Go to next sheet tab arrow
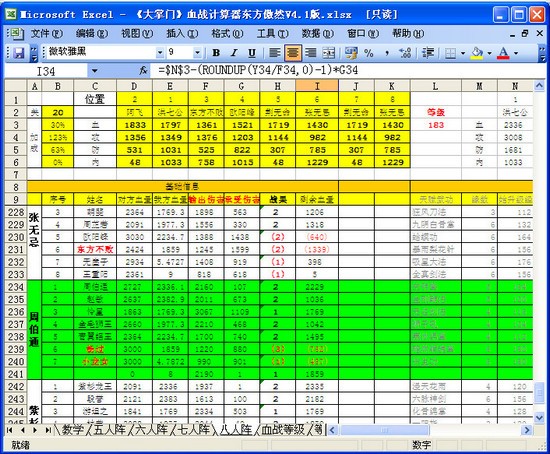 pos(35,430)
